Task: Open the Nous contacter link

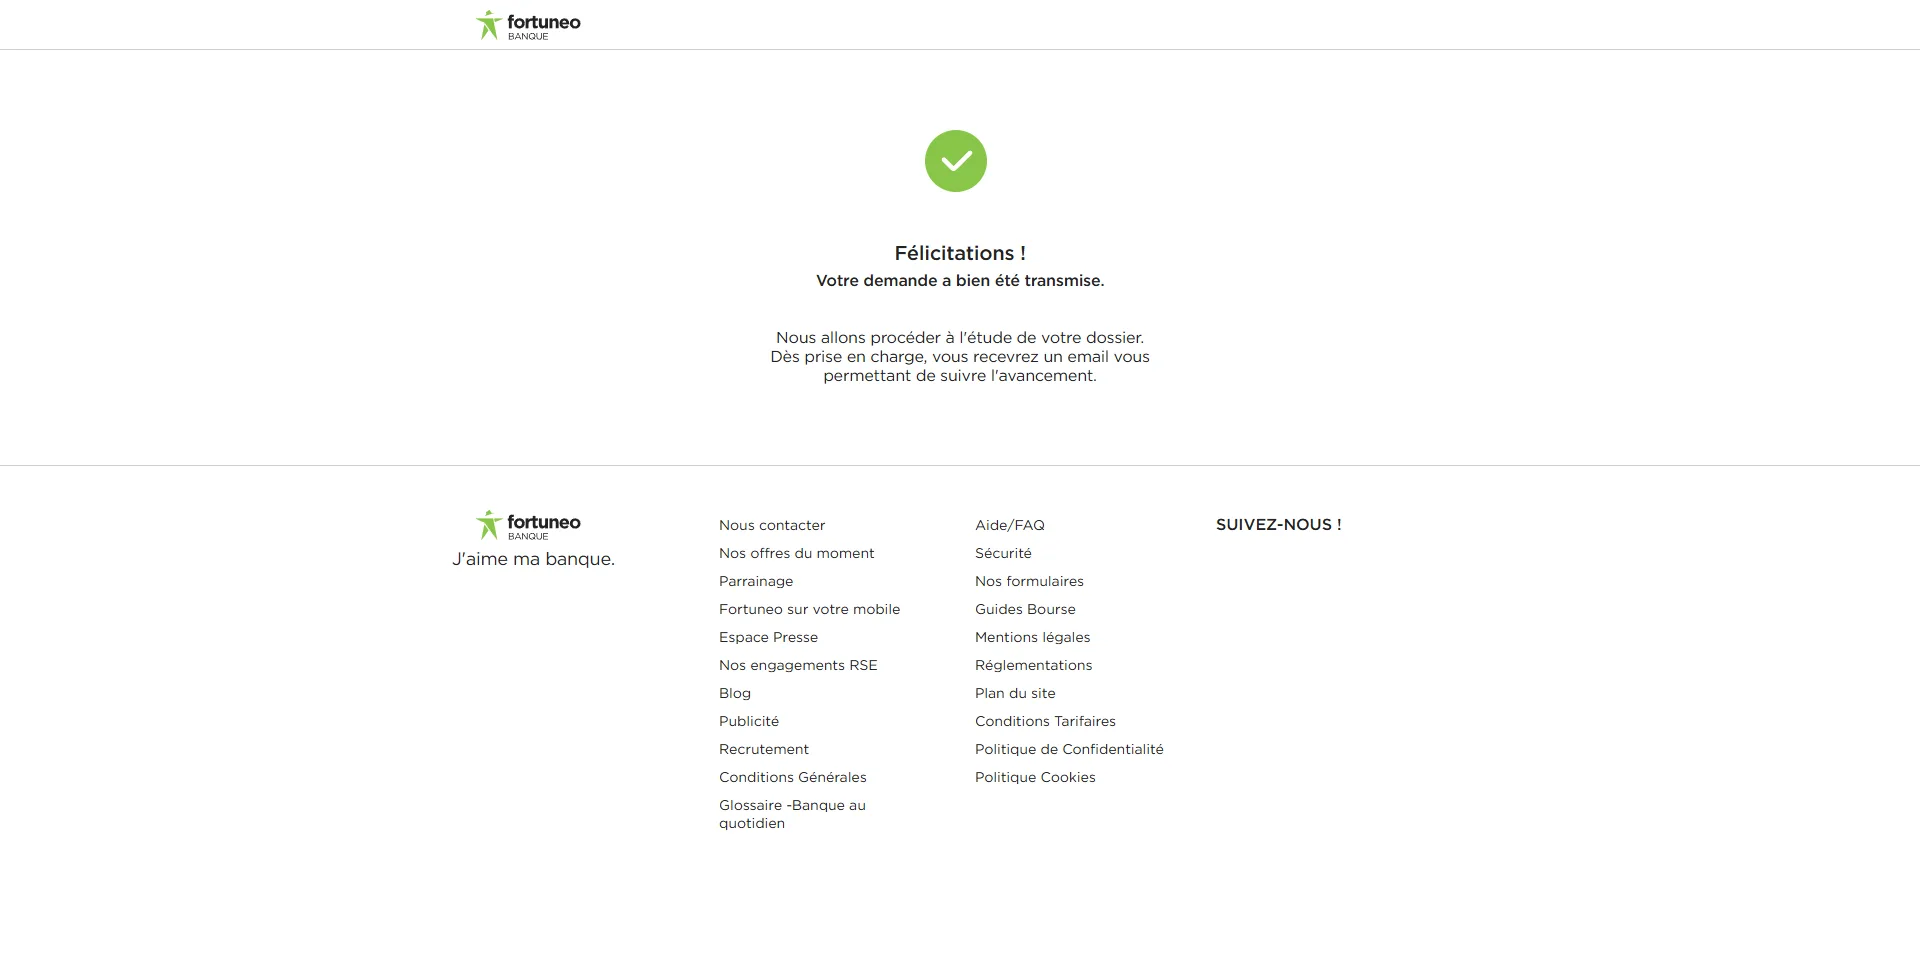Action: click(x=772, y=525)
